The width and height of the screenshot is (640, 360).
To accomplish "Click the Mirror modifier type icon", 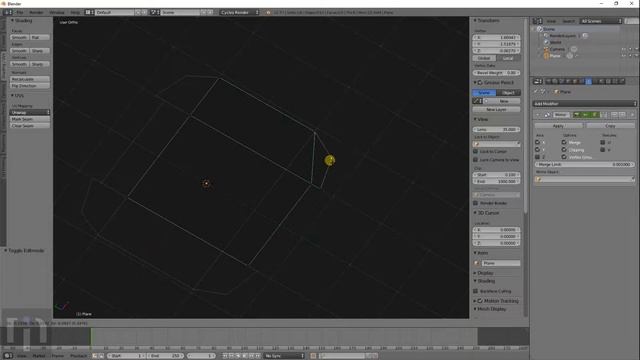I will point(547,115).
